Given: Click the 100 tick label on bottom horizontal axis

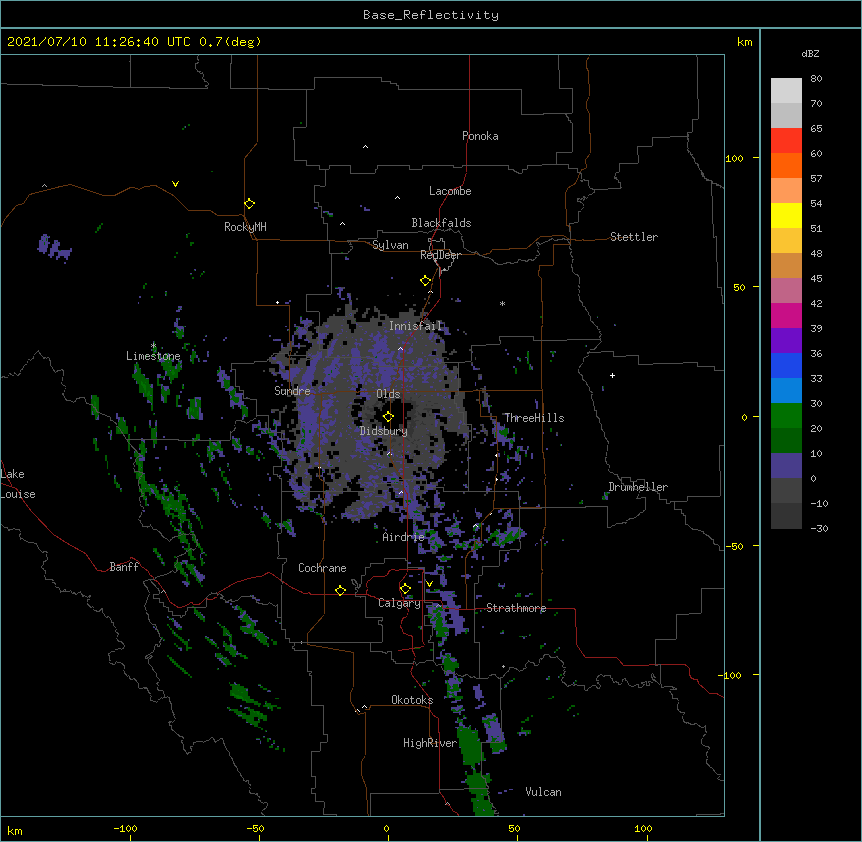Looking at the screenshot, I should tap(643, 828).
